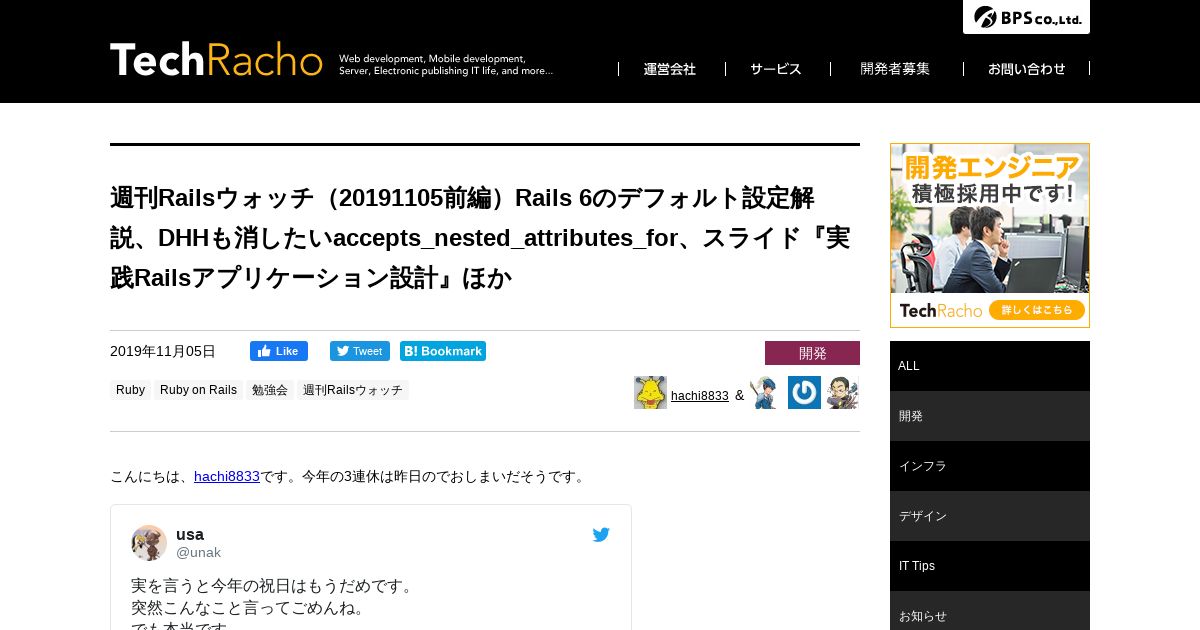Select the 開発 sidebar category

[x=990, y=416]
